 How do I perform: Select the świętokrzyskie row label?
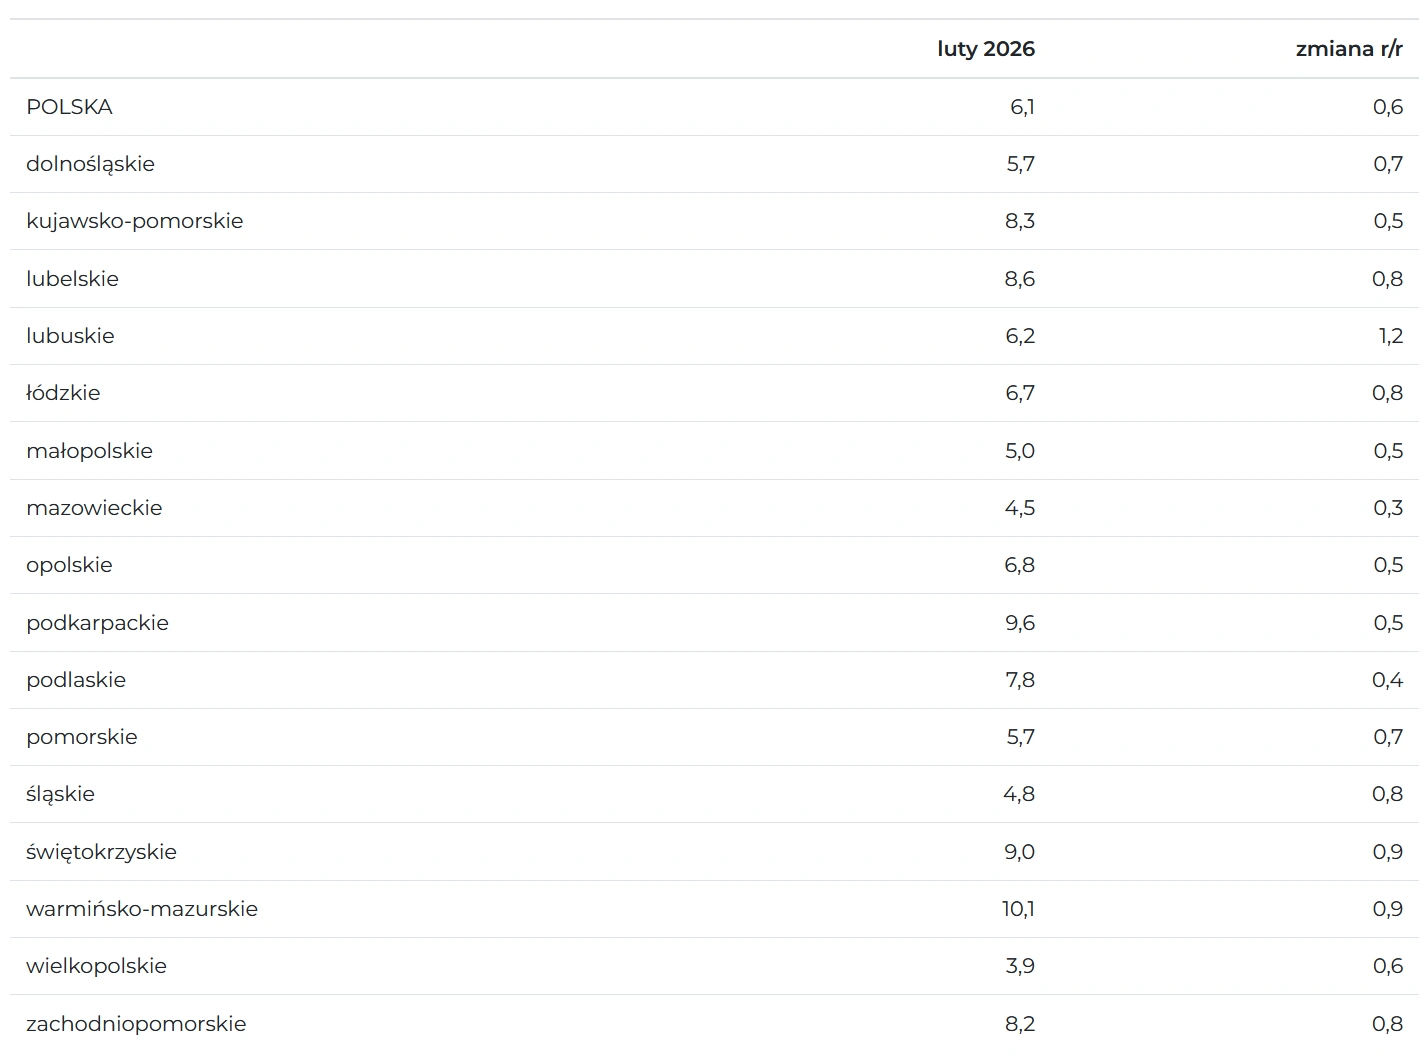click(x=101, y=852)
